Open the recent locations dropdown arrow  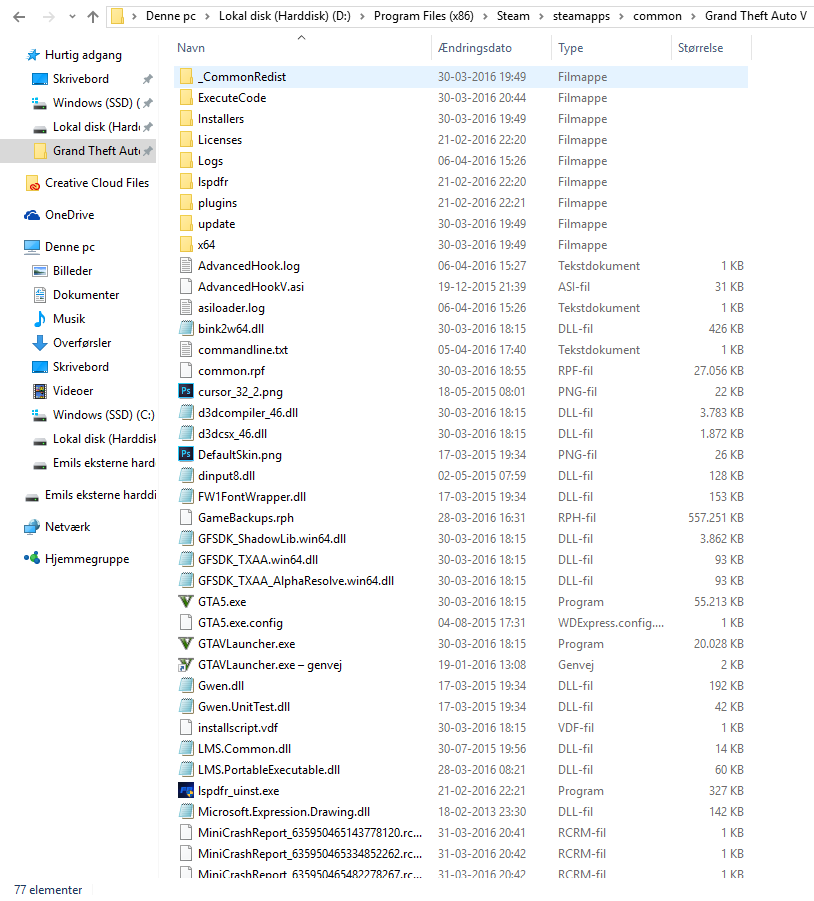72,17
